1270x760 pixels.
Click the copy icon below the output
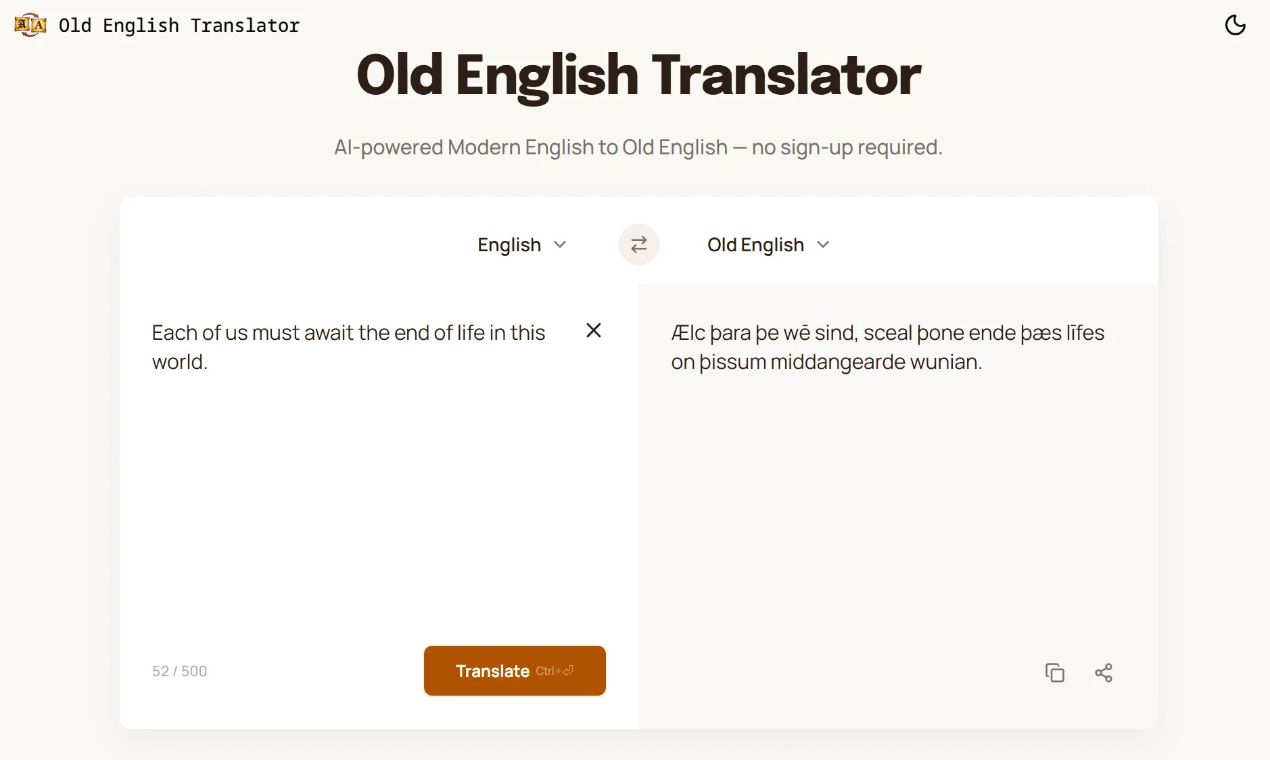1054,672
